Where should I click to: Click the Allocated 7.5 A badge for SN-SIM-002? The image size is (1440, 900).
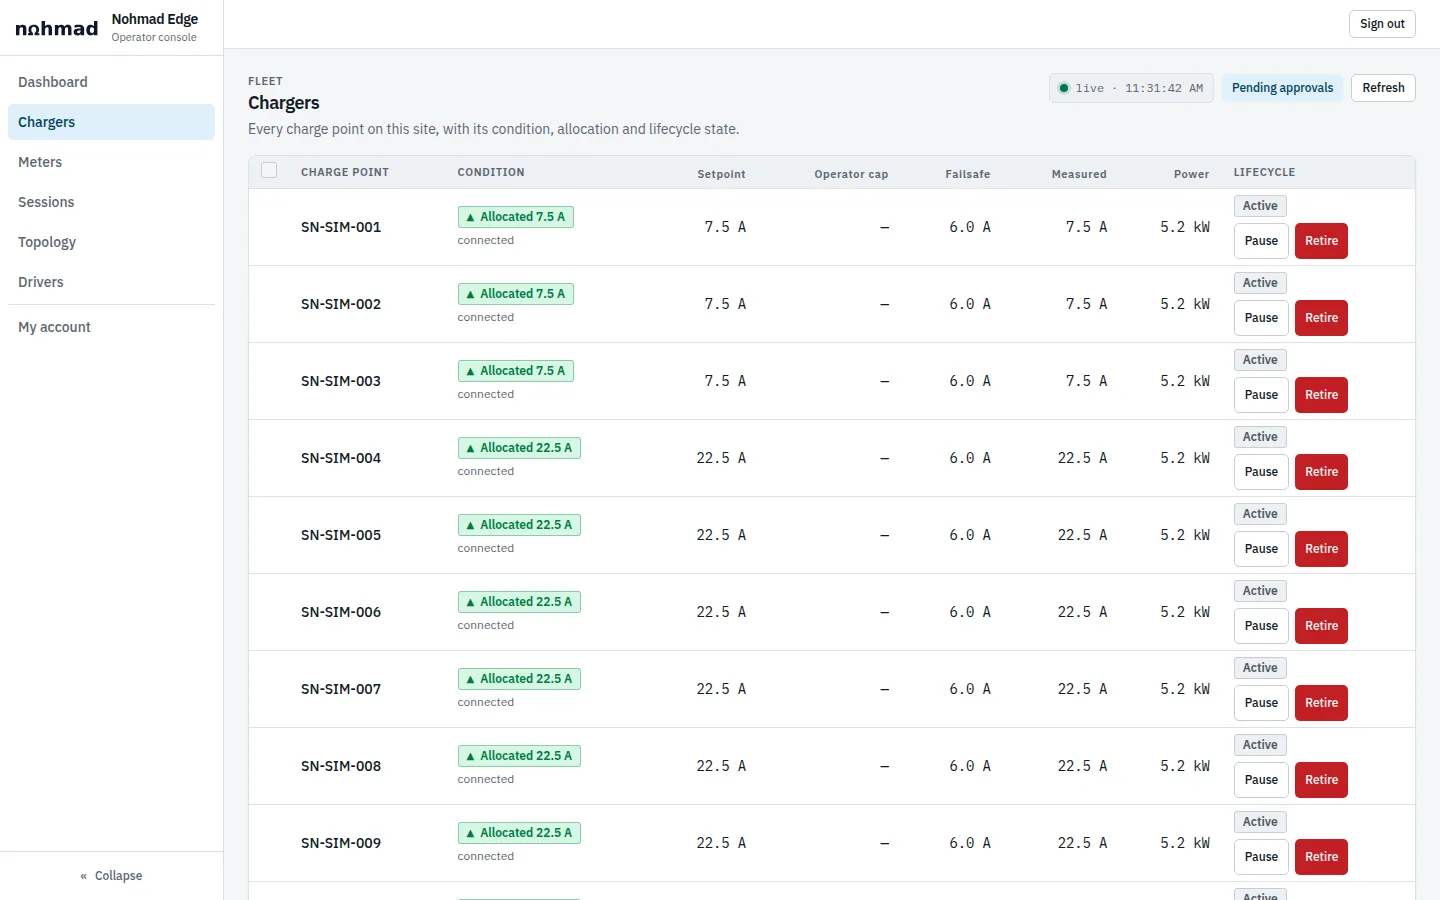(x=516, y=294)
